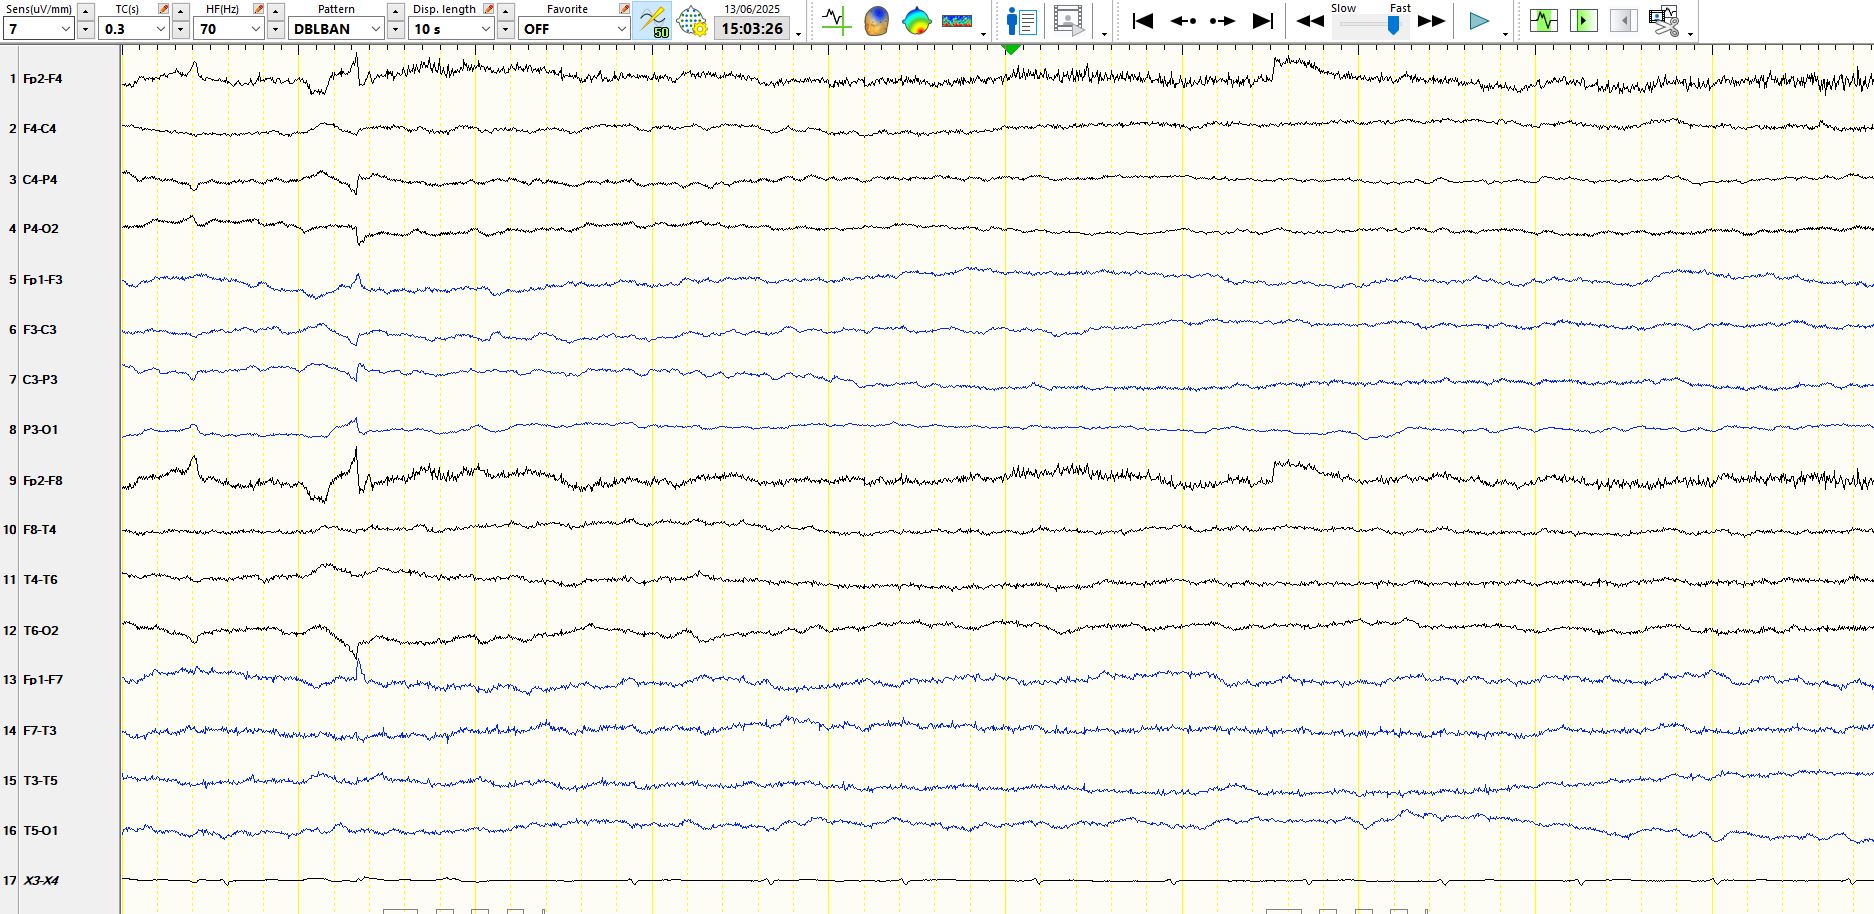Select the T5-O1 channel label
This screenshot has width=1874, height=914.
41,831
